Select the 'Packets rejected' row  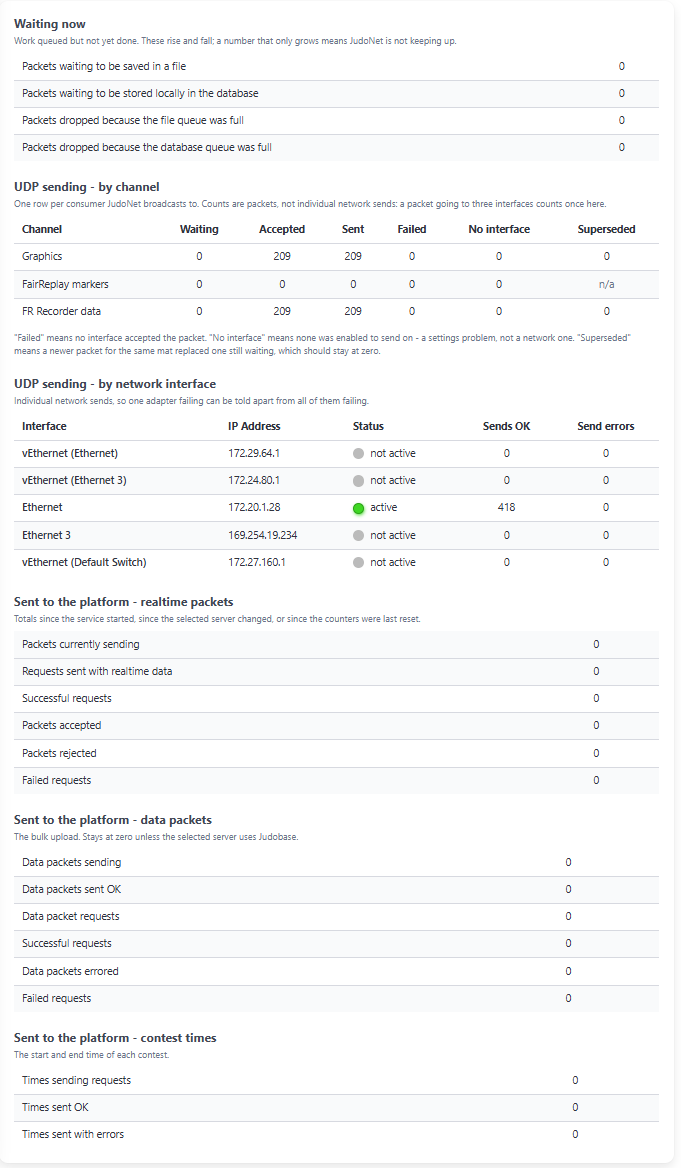pyautogui.click(x=336, y=753)
